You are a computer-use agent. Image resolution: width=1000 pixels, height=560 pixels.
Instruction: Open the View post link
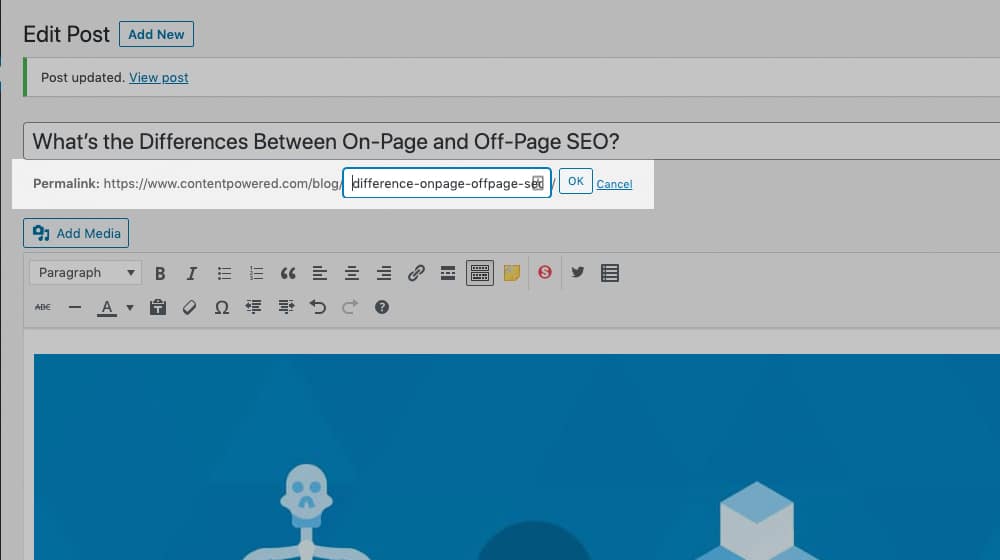pyautogui.click(x=159, y=77)
